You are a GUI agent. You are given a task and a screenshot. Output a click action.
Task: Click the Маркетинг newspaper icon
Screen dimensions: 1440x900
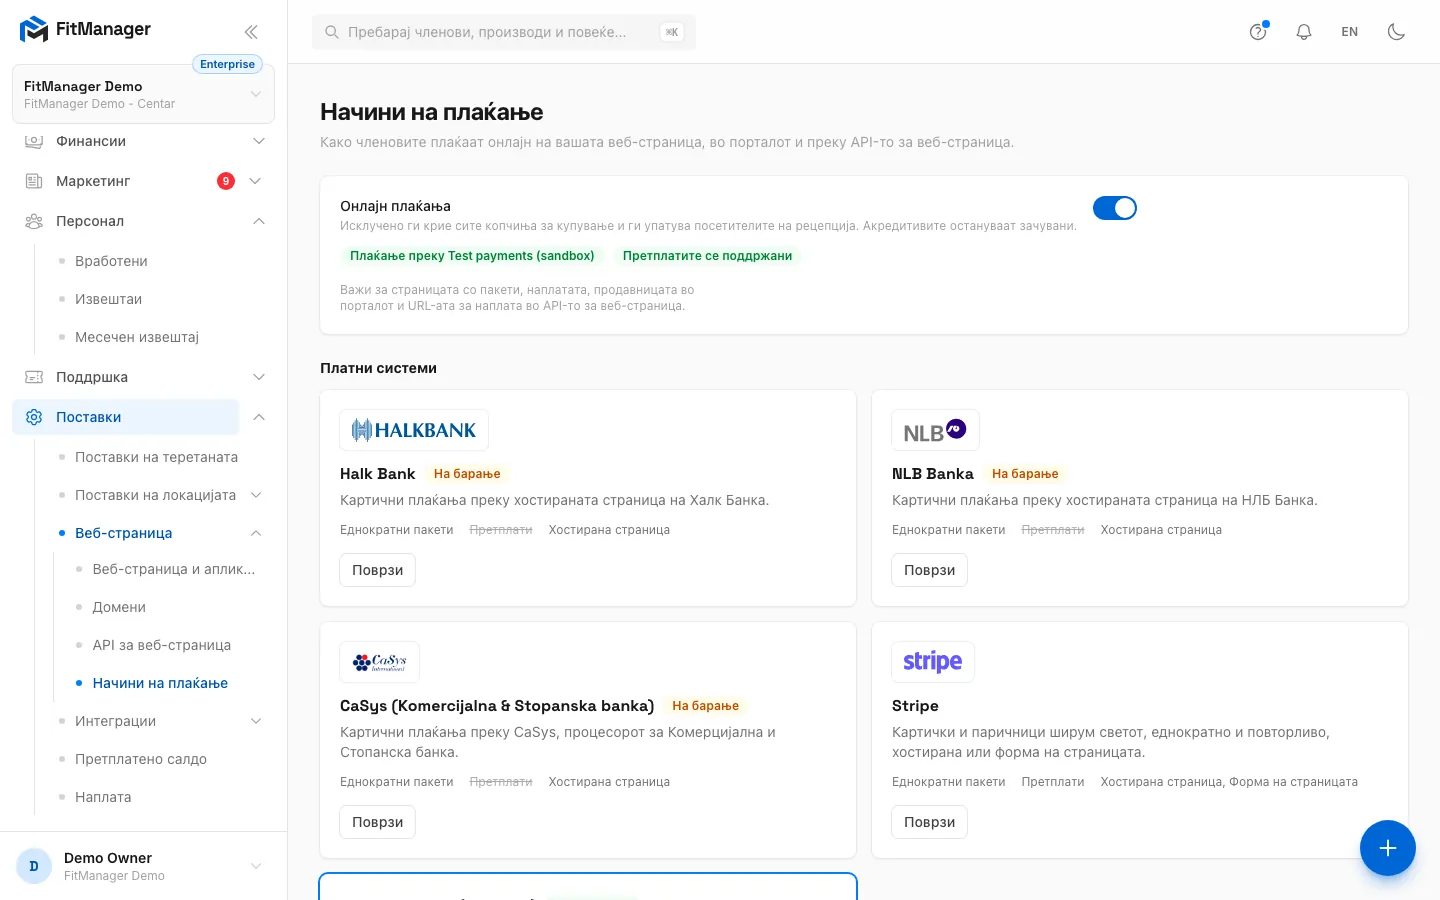point(34,181)
